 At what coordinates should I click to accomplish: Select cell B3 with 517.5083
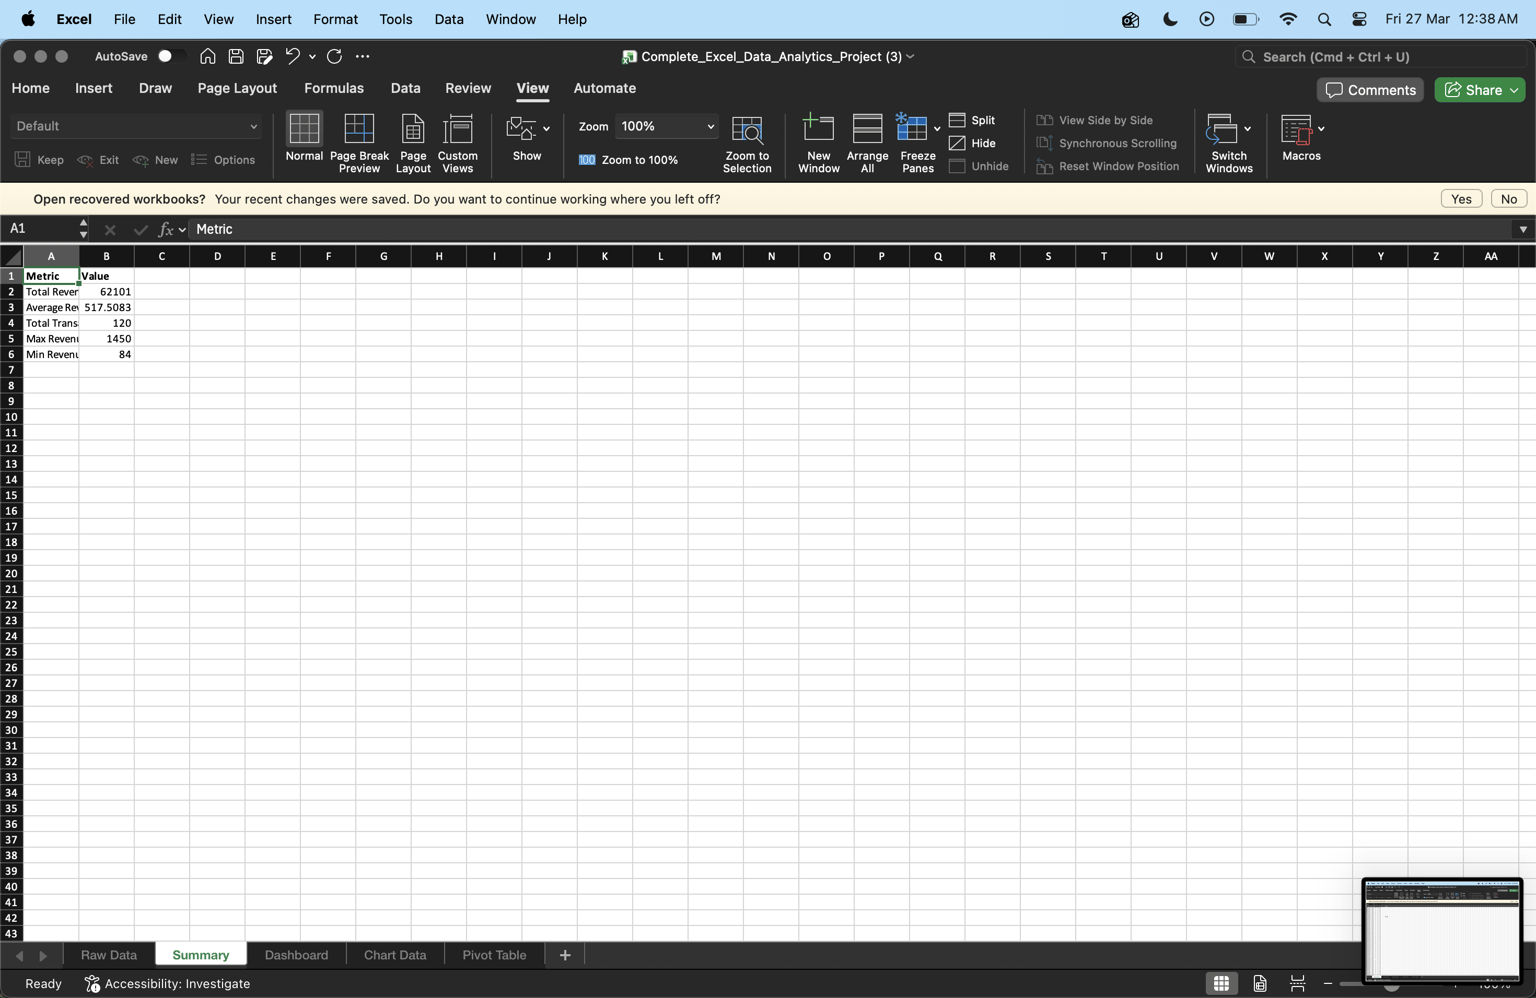[x=107, y=307]
